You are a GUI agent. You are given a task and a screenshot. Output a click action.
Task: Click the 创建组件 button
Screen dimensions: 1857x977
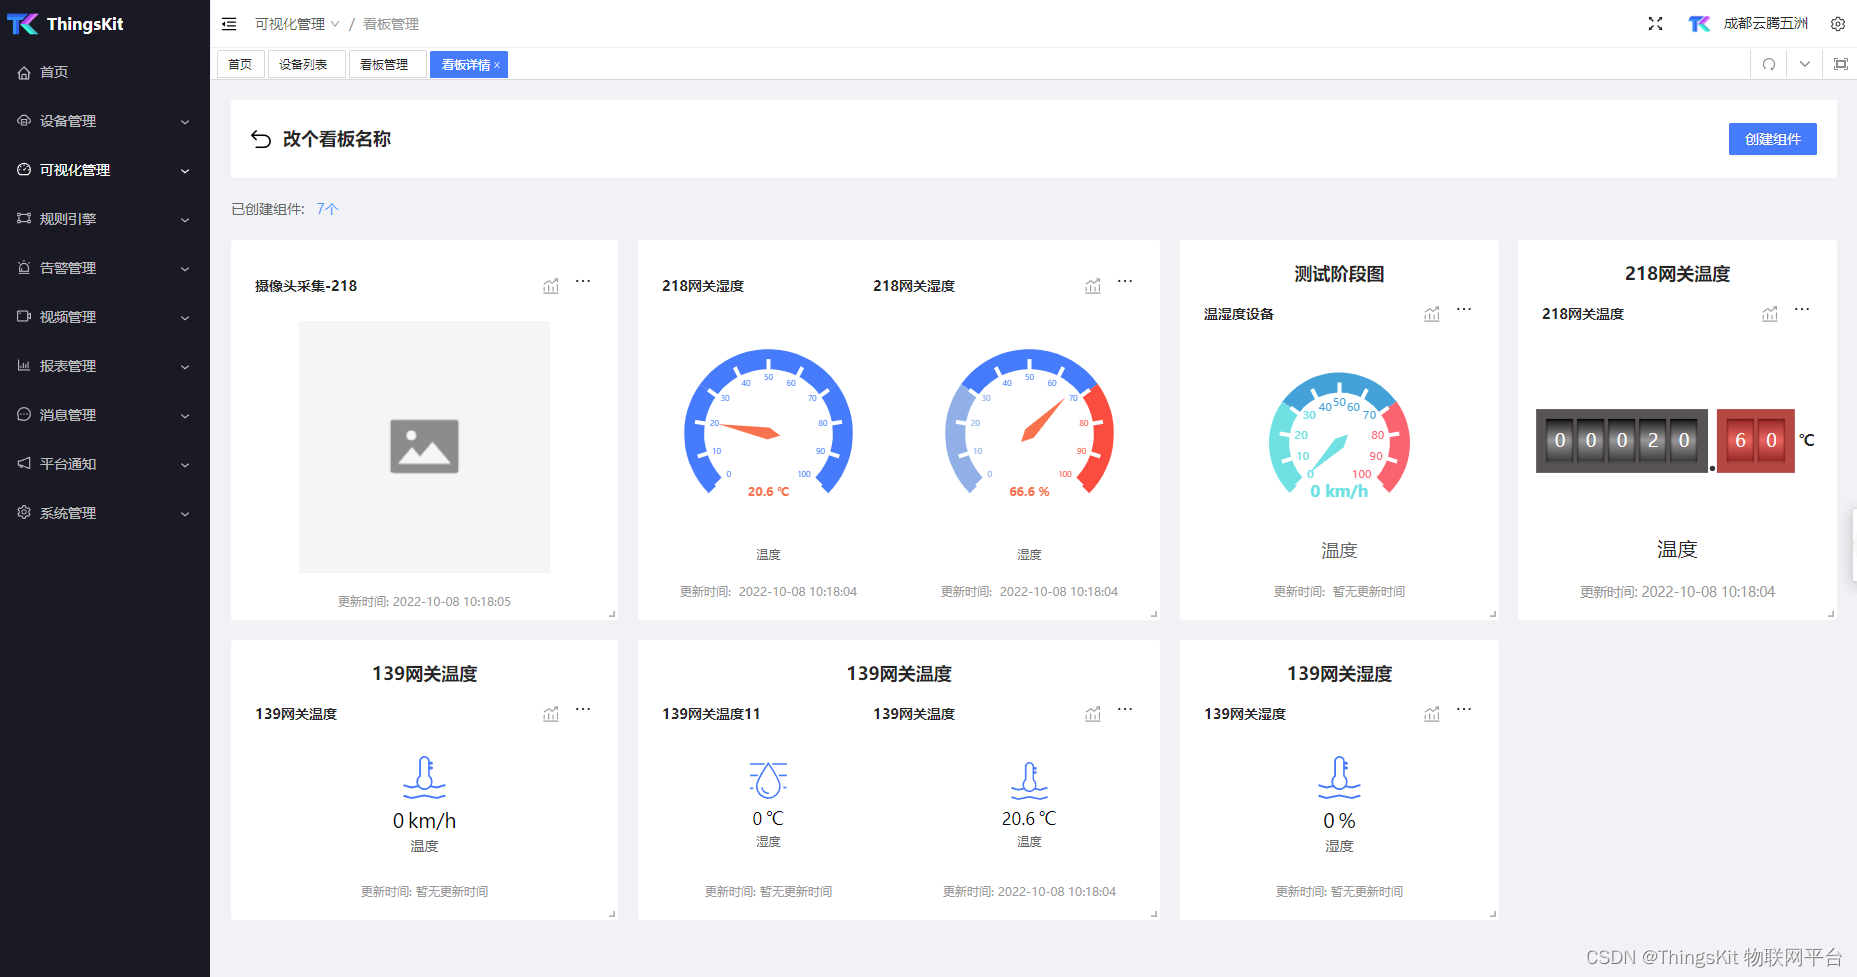click(1772, 139)
